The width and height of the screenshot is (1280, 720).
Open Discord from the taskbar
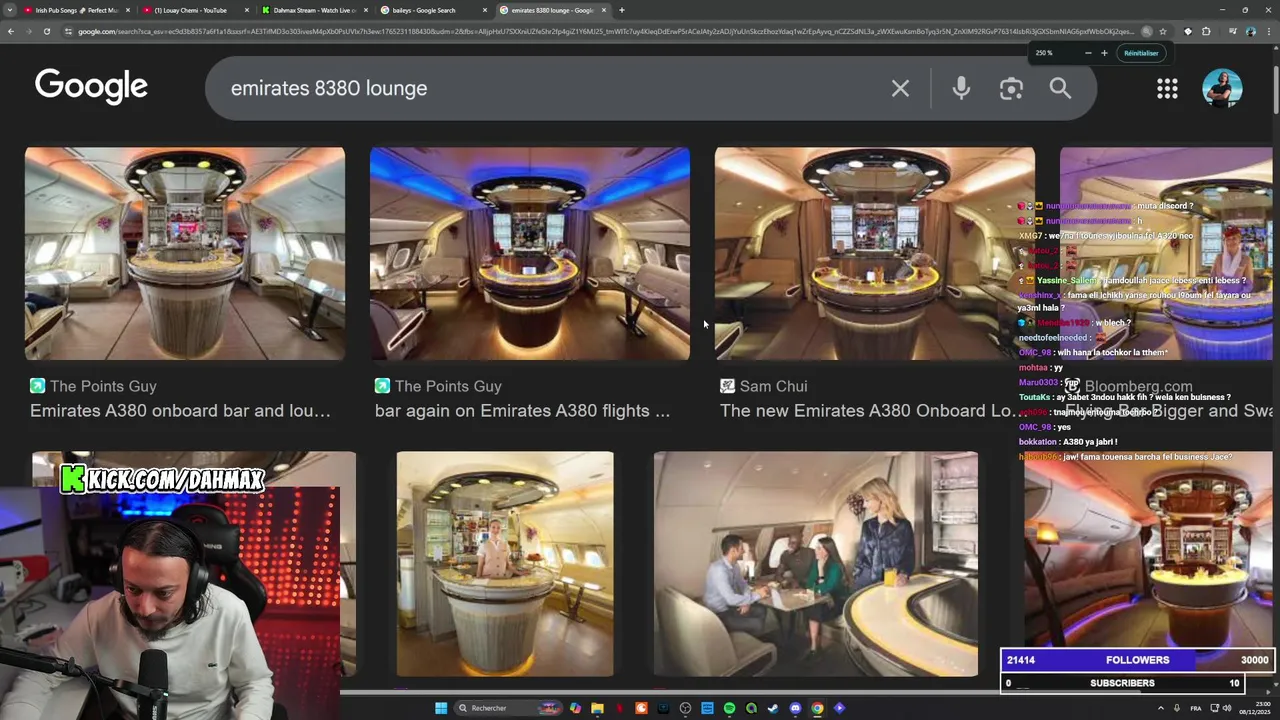(795, 708)
